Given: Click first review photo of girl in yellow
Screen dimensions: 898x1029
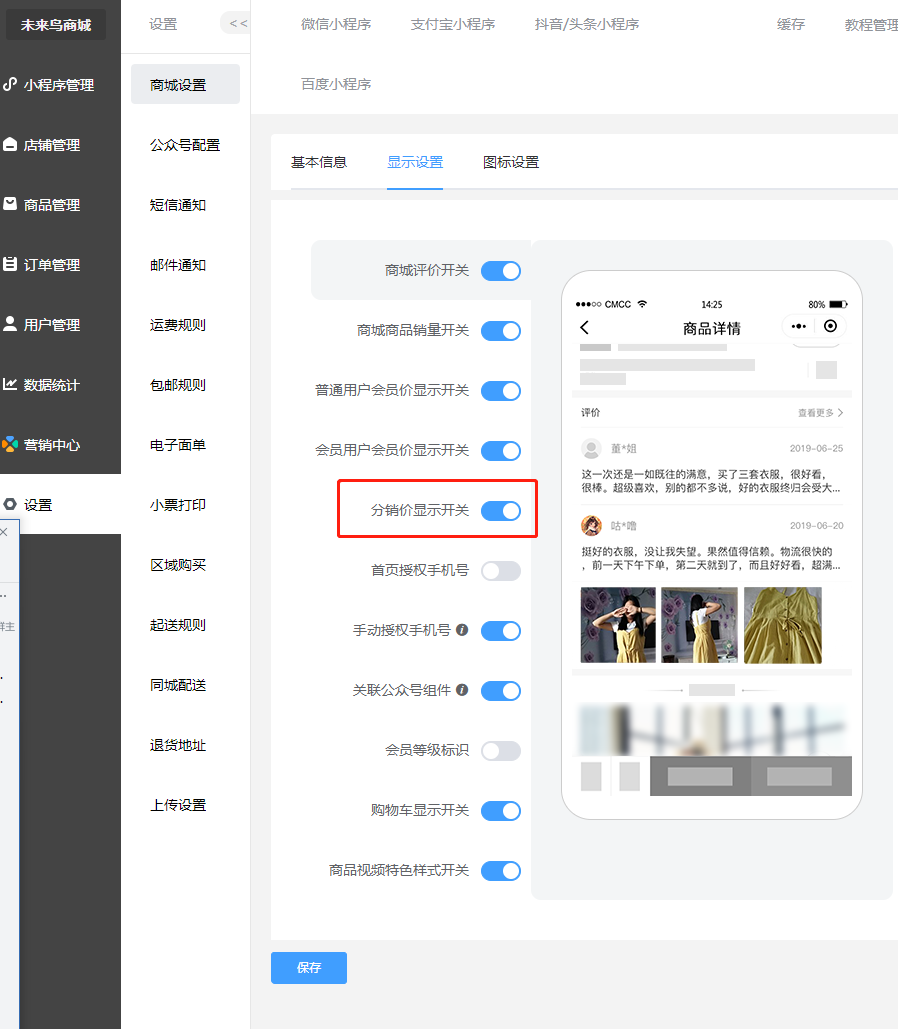Looking at the screenshot, I should pos(618,625).
